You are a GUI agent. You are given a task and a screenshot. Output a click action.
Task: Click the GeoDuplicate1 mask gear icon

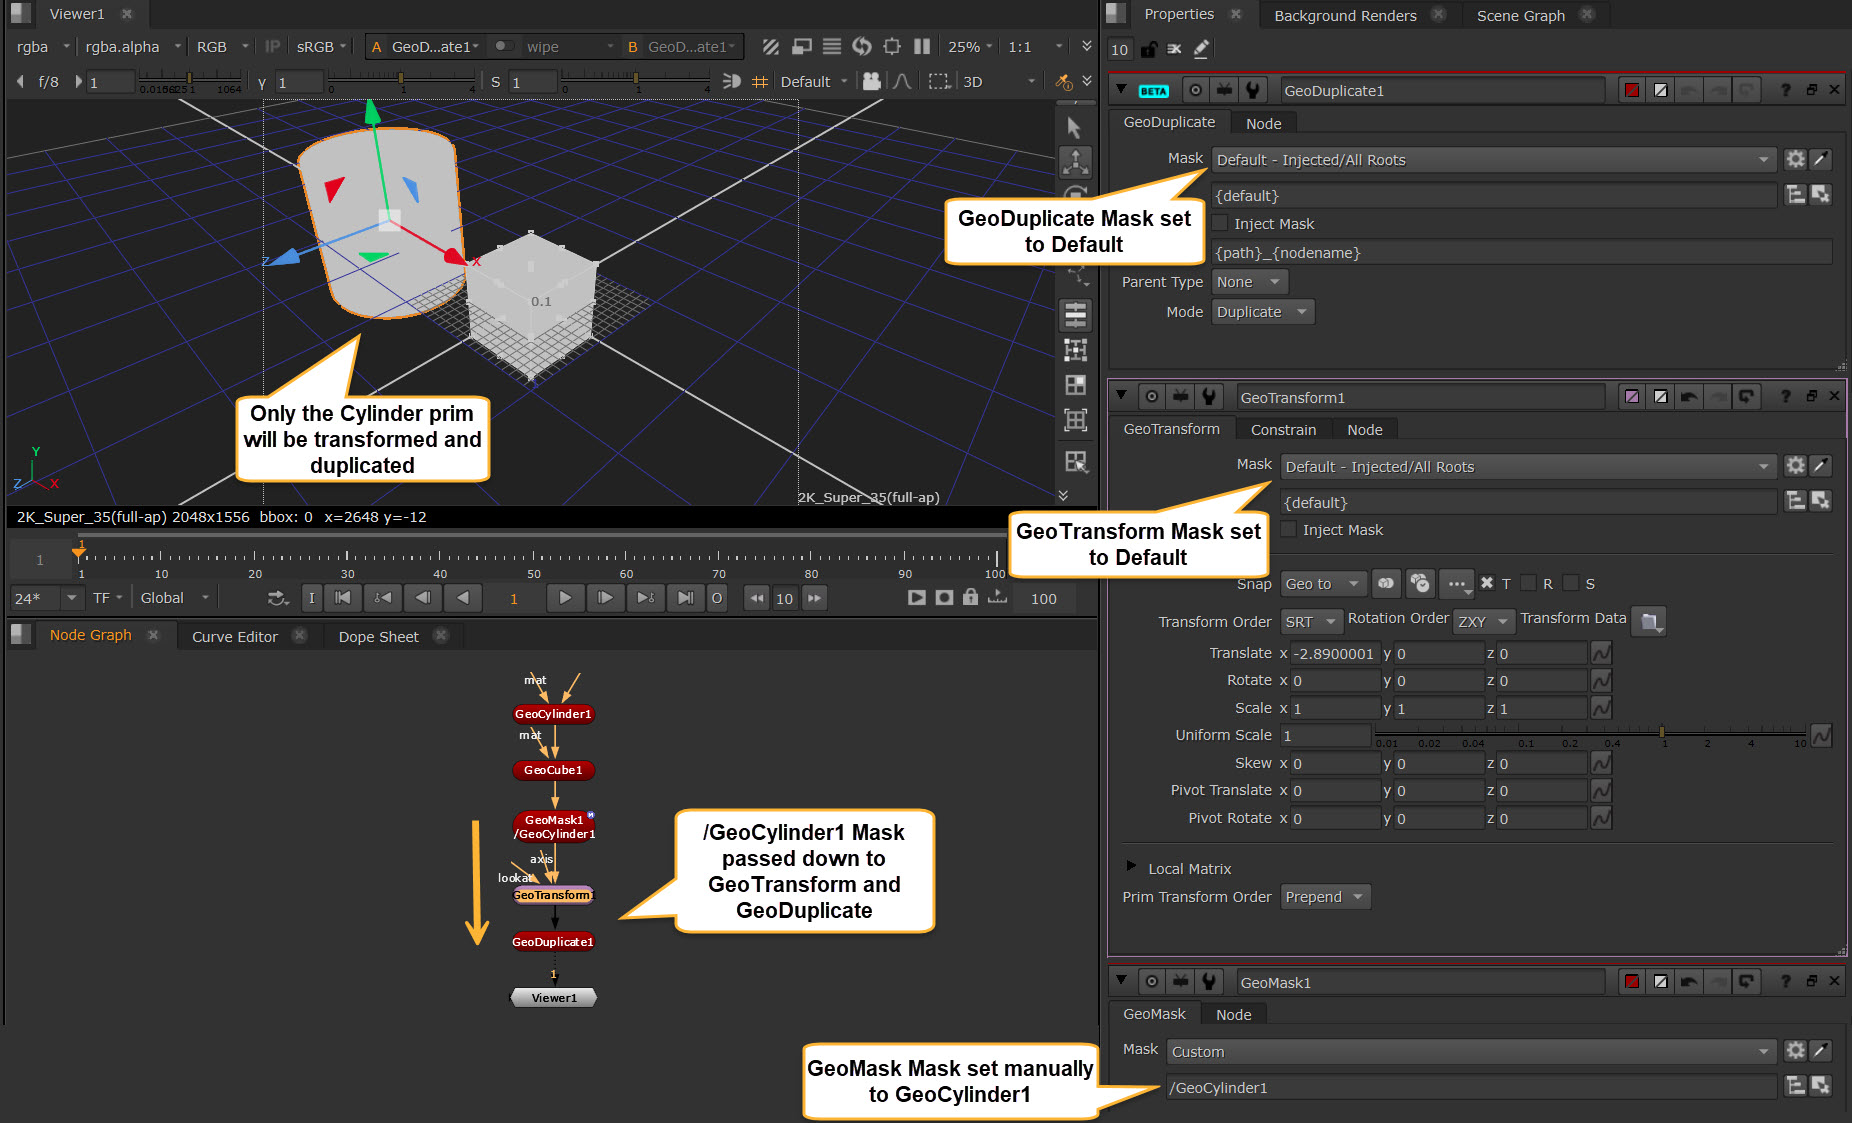point(1796,160)
